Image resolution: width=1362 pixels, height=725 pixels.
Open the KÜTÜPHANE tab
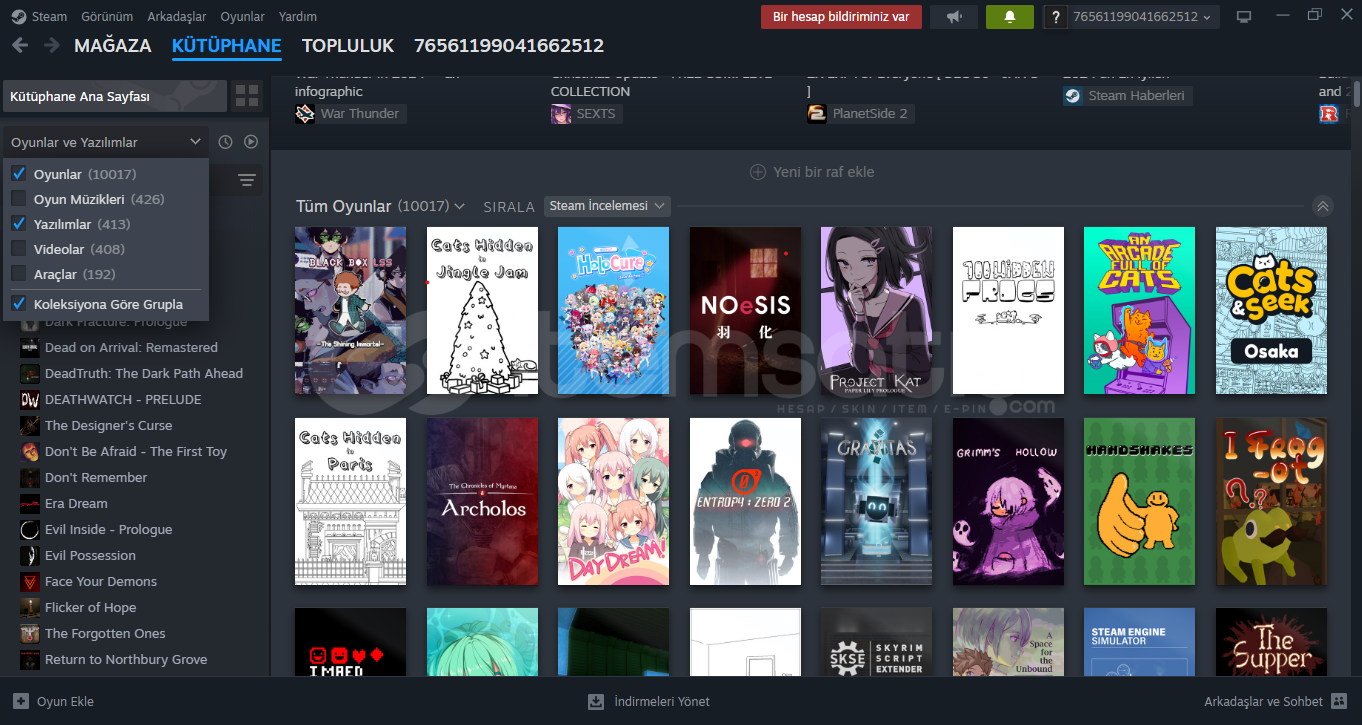(x=227, y=46)
